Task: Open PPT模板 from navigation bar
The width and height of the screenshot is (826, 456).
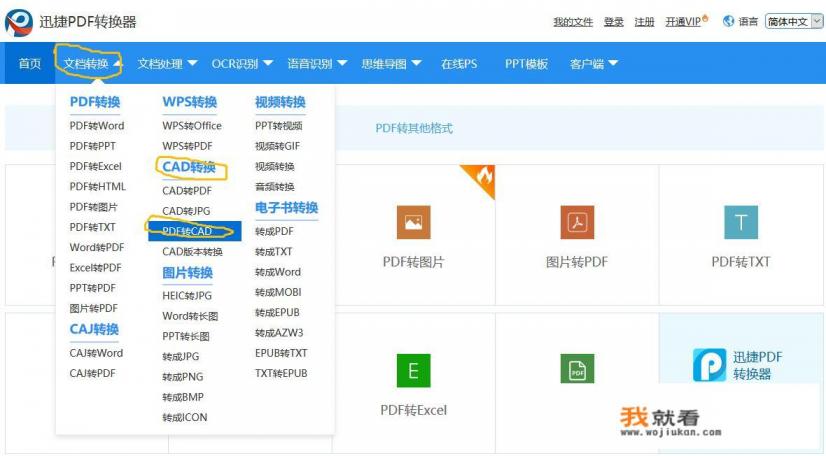Action: [x=526, y=64]
